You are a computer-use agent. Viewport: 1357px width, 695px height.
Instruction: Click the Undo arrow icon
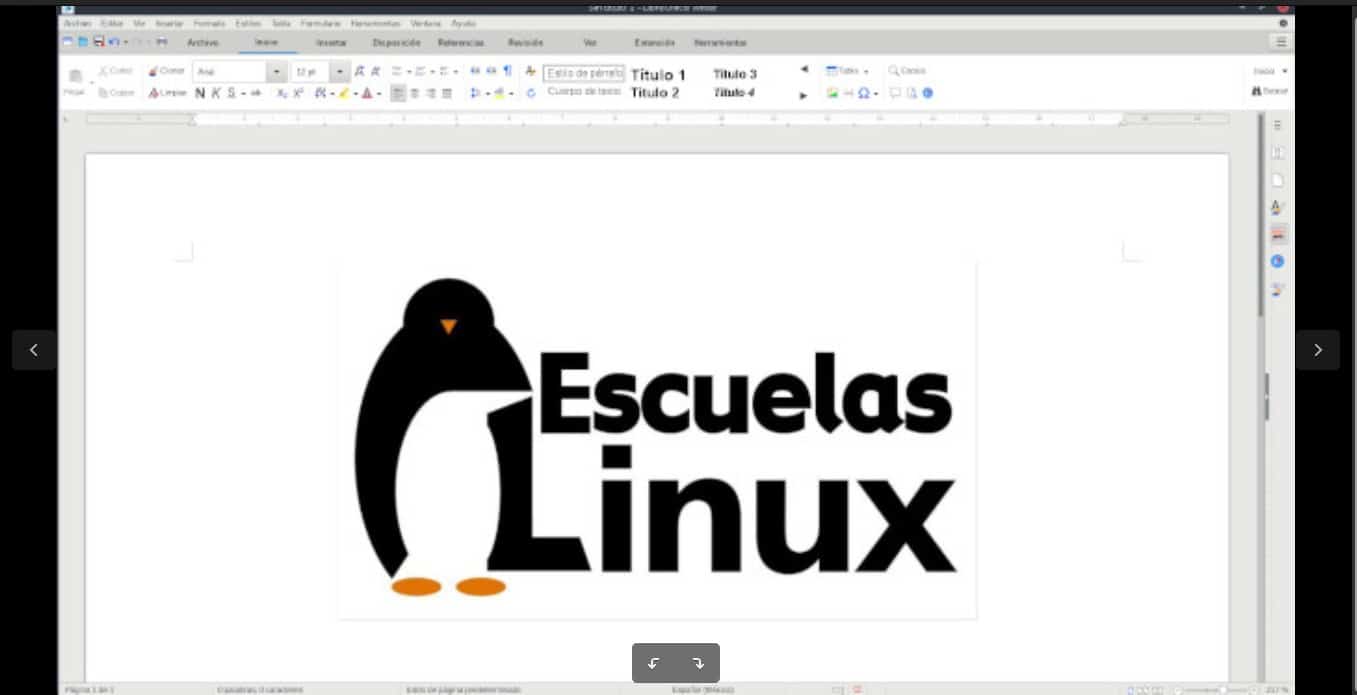point(113,42)
